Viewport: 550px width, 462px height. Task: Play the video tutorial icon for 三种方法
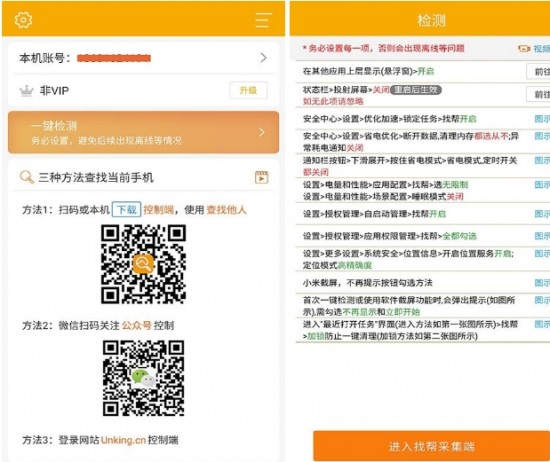pos(261,178)
